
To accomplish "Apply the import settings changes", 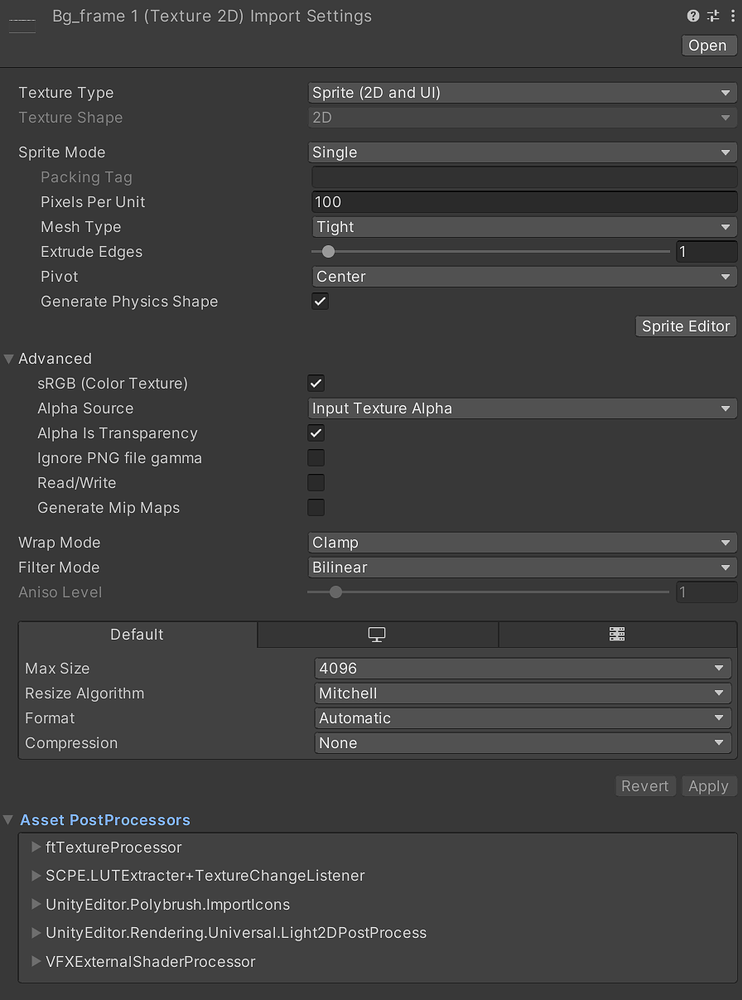I will (708, 786).
